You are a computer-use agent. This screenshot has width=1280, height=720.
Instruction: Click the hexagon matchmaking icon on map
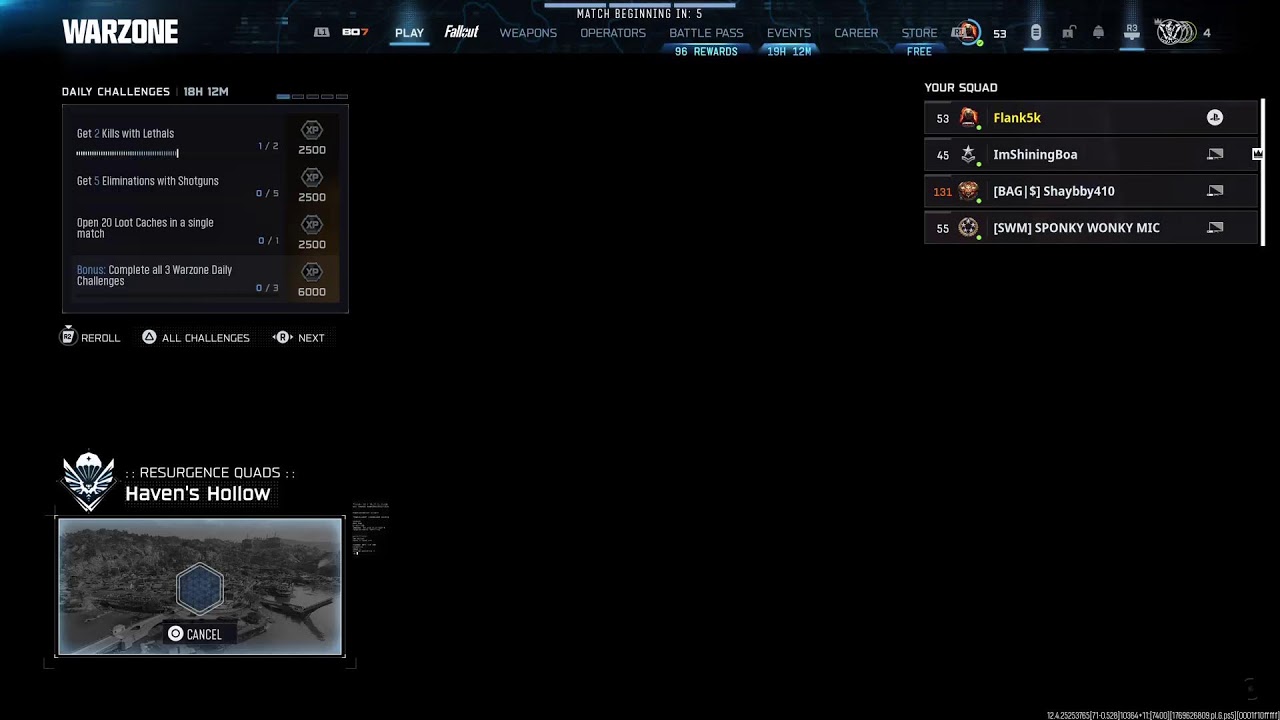(x=199, y=588)
